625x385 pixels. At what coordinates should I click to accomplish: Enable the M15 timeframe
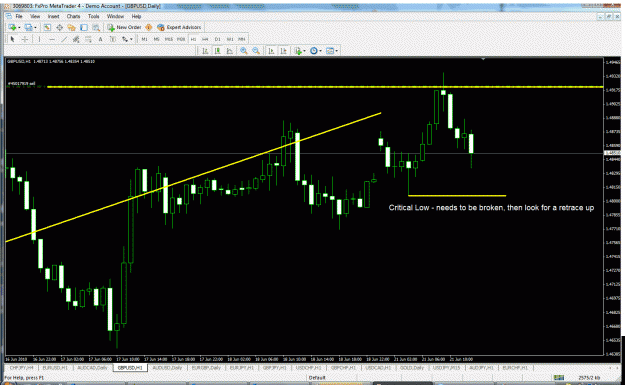[x=169, y=39]
